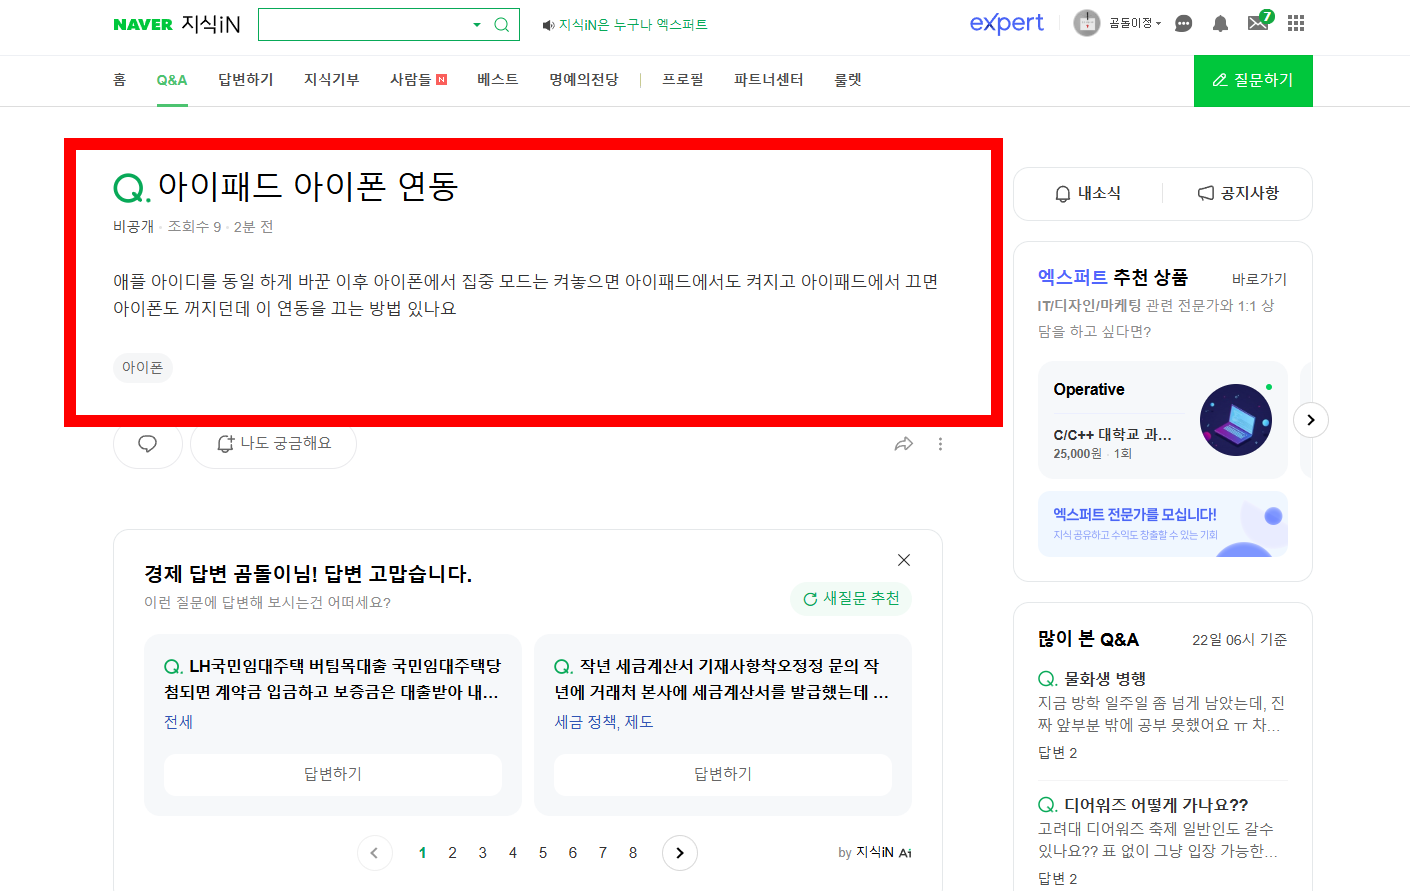Click the 세금 정책, 제도 category link
This screenshot has width=1410, height=891.
pos(604,722)
